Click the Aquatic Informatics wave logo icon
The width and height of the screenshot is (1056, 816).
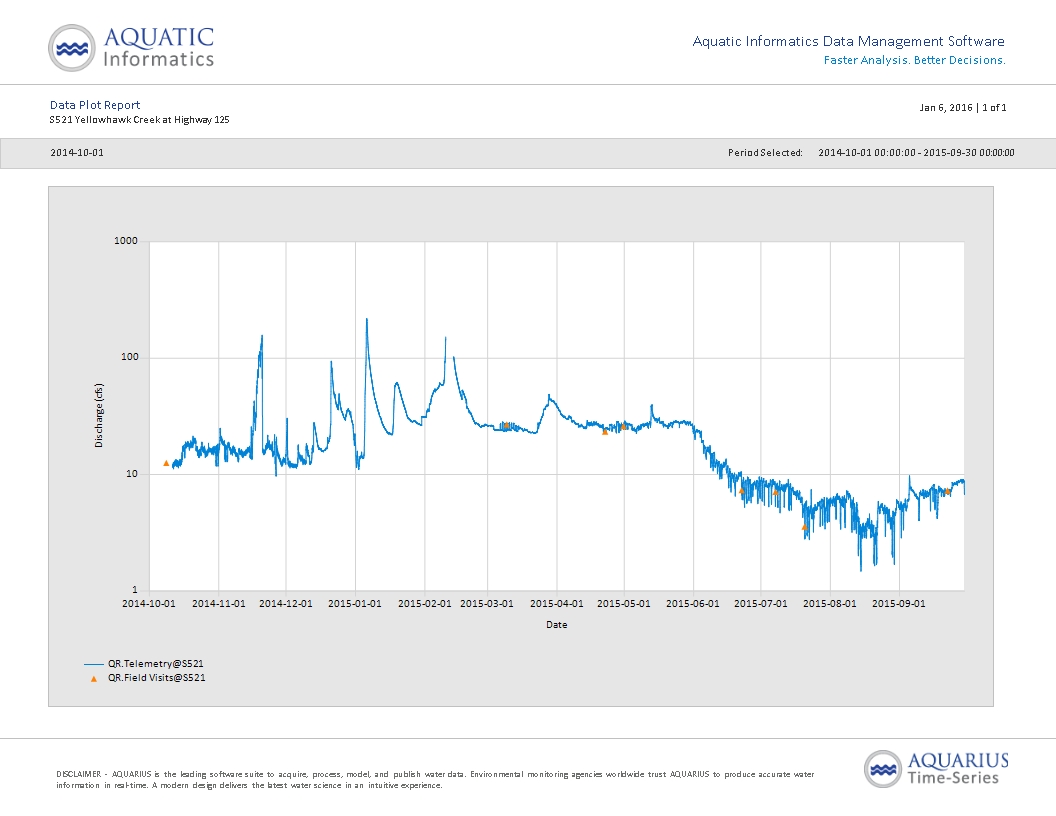pos(71,48)
